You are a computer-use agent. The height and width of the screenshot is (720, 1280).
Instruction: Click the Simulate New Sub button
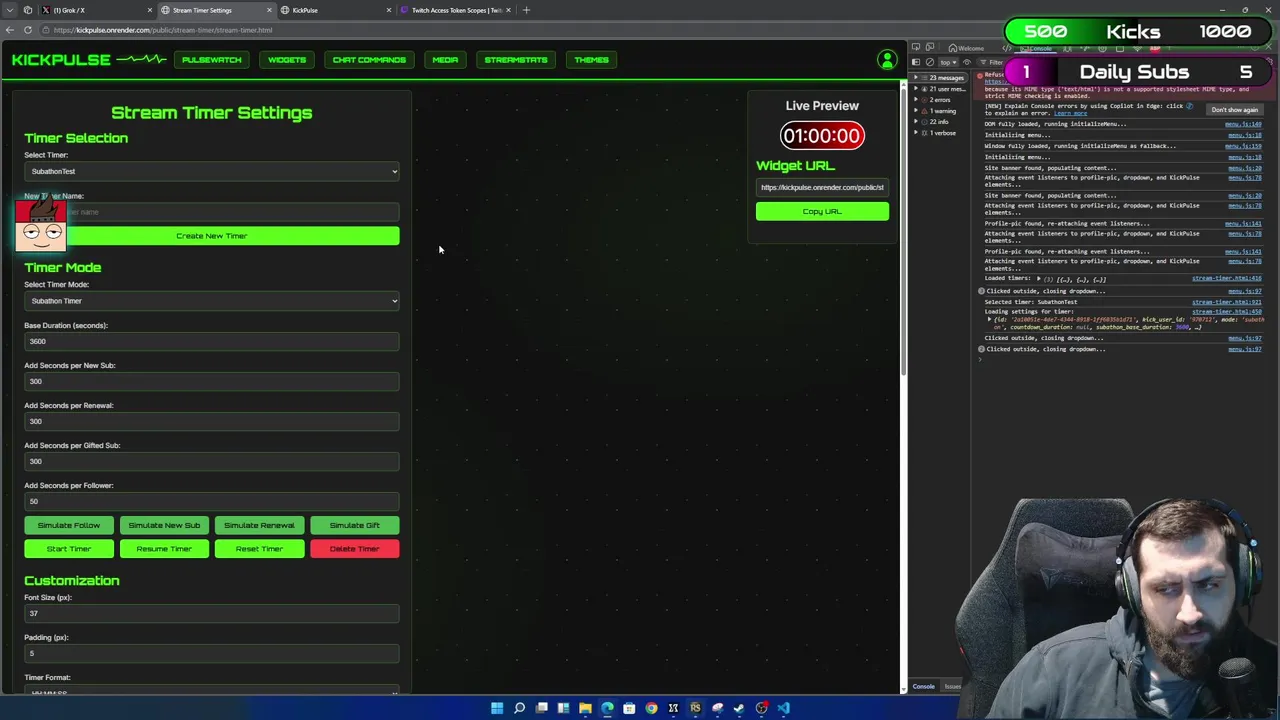click(164, 525)
